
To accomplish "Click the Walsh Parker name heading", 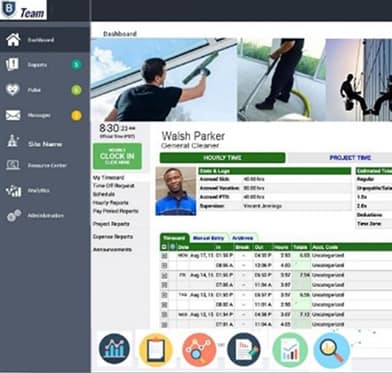I will coord(193,136).
